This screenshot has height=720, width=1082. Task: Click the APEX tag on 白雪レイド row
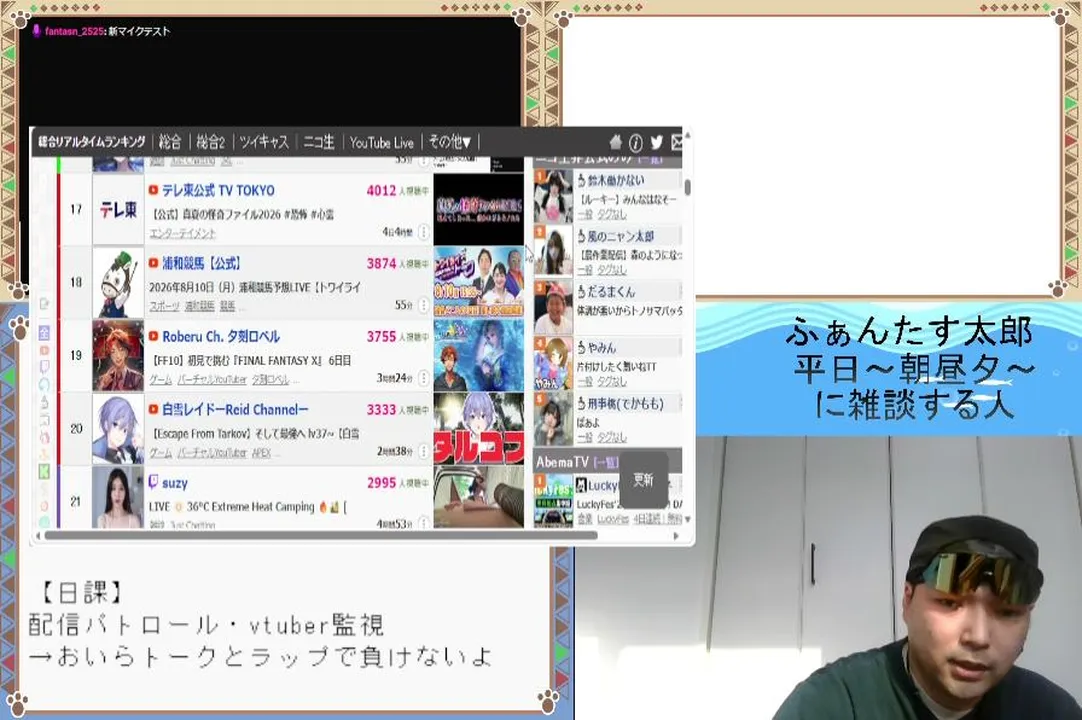click(262, 453)
